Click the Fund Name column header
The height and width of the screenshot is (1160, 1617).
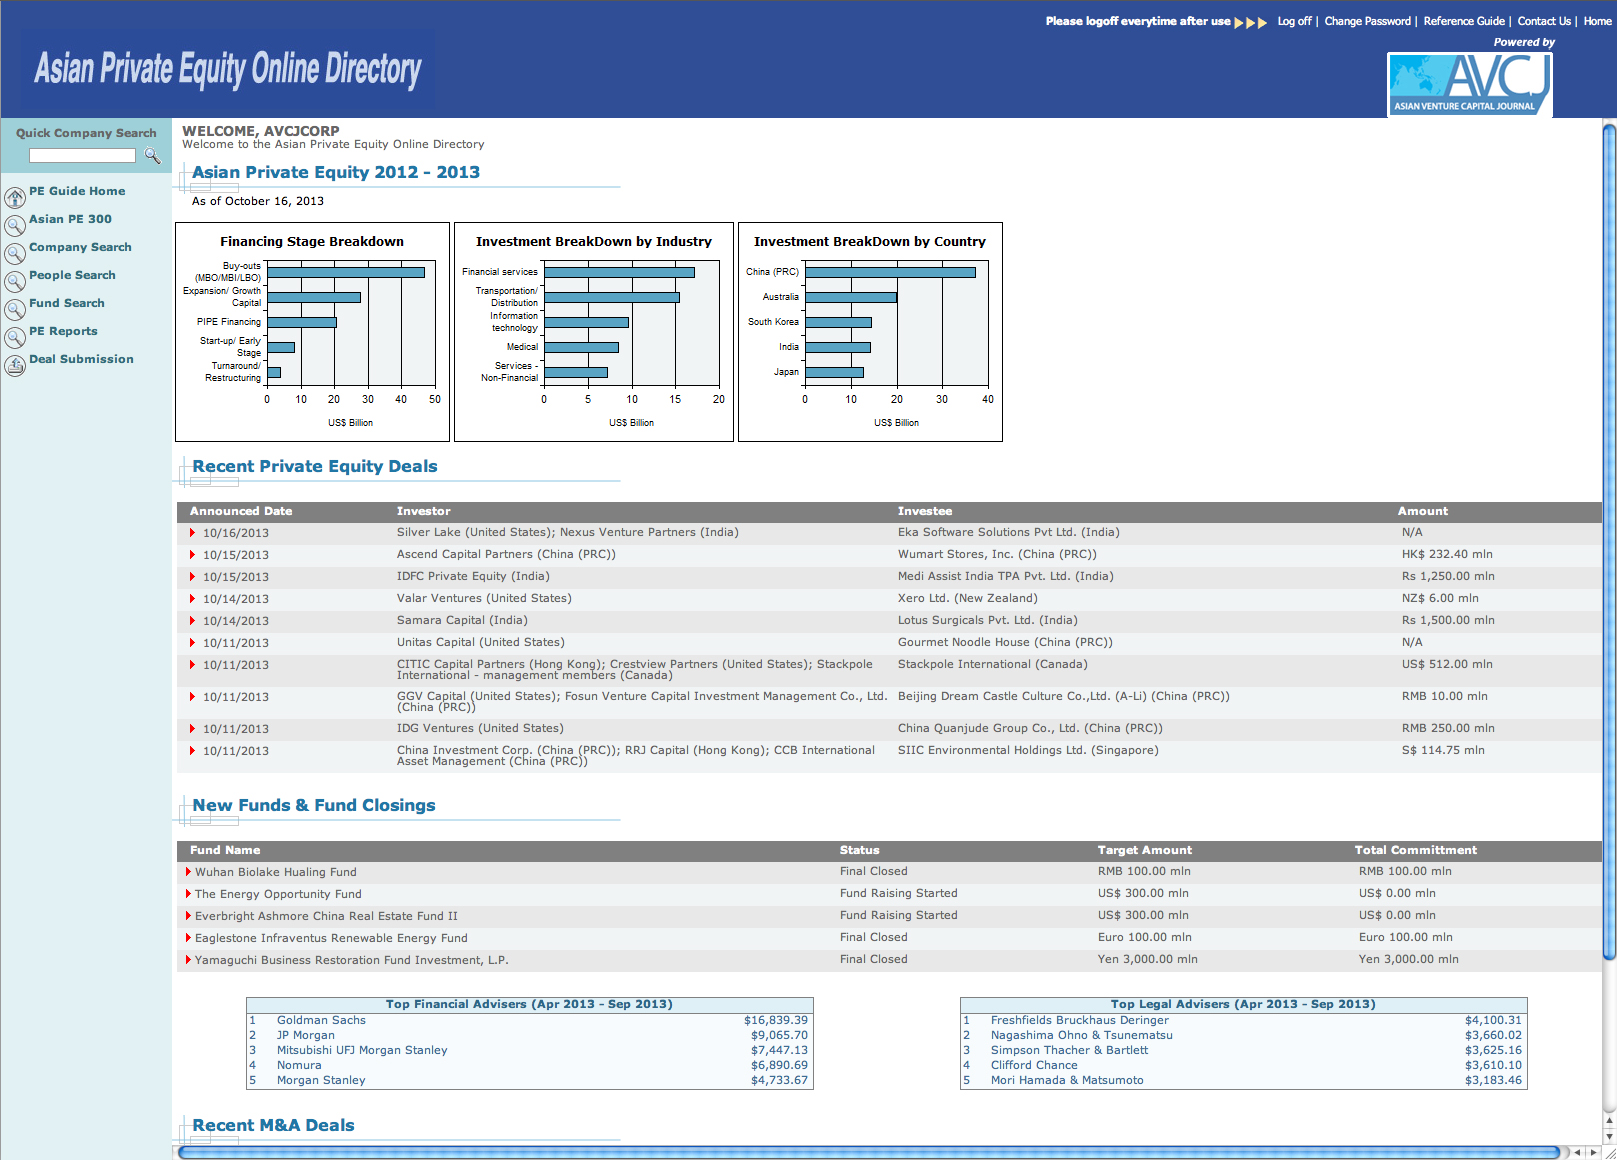pos(225,851)
